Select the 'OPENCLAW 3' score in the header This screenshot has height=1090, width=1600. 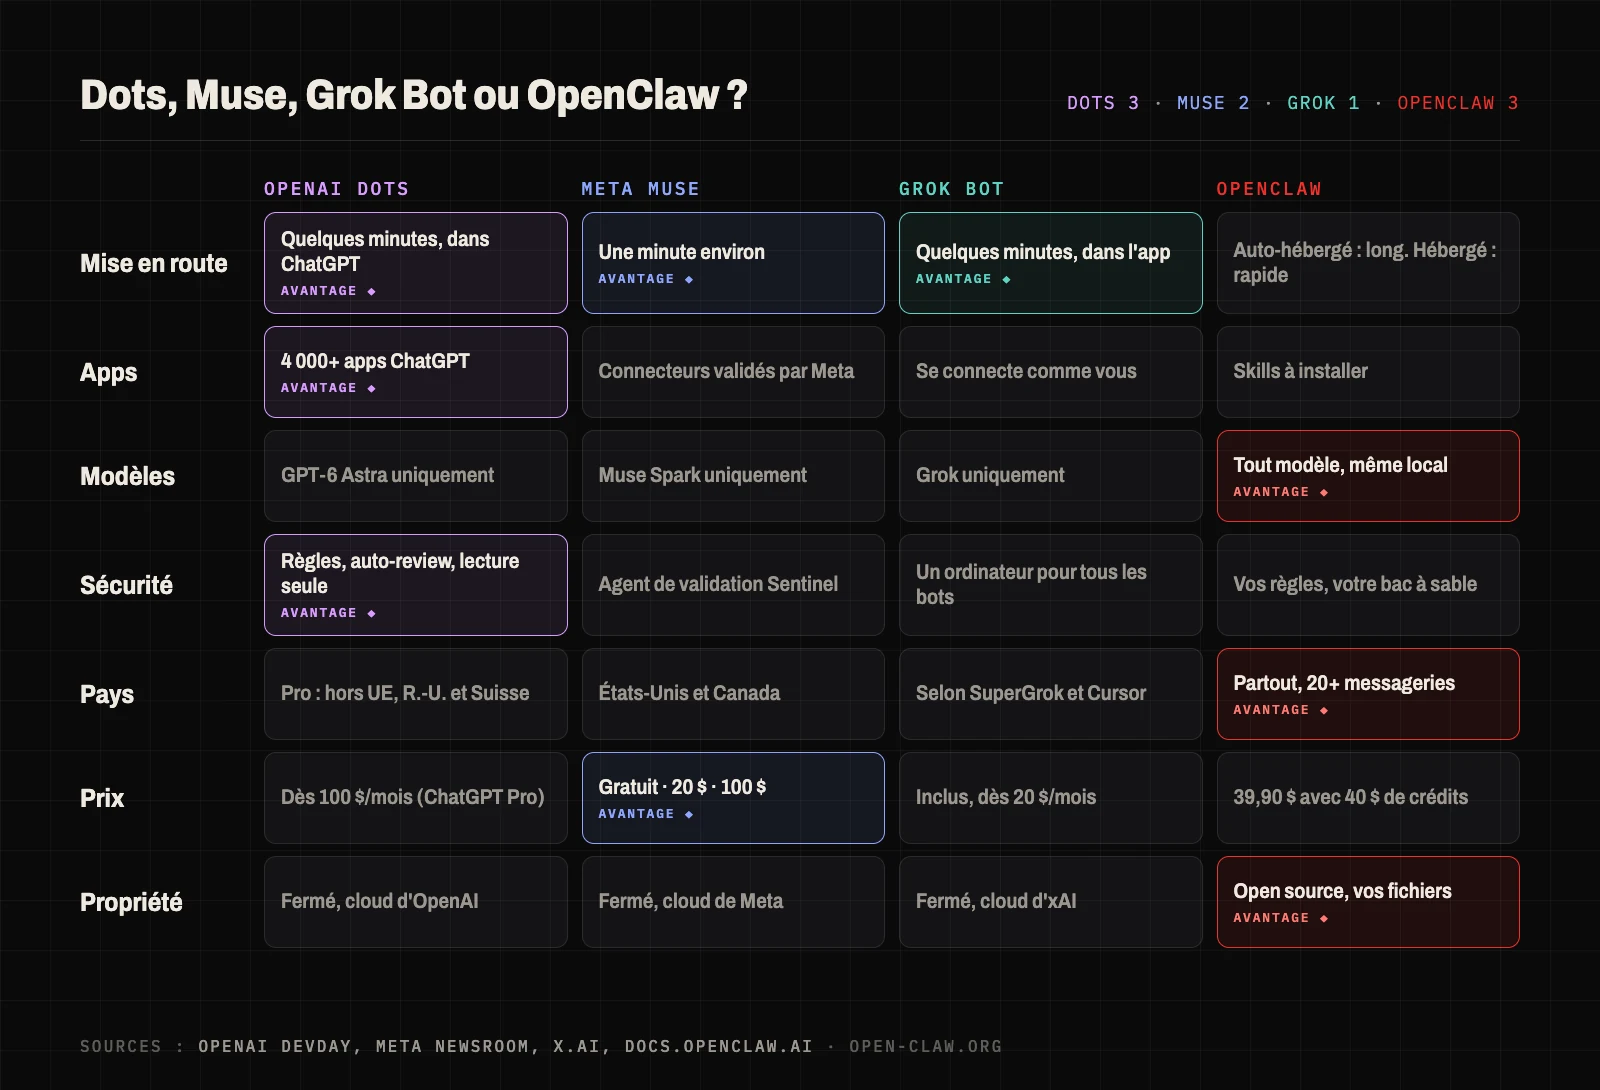[1458, 103]
